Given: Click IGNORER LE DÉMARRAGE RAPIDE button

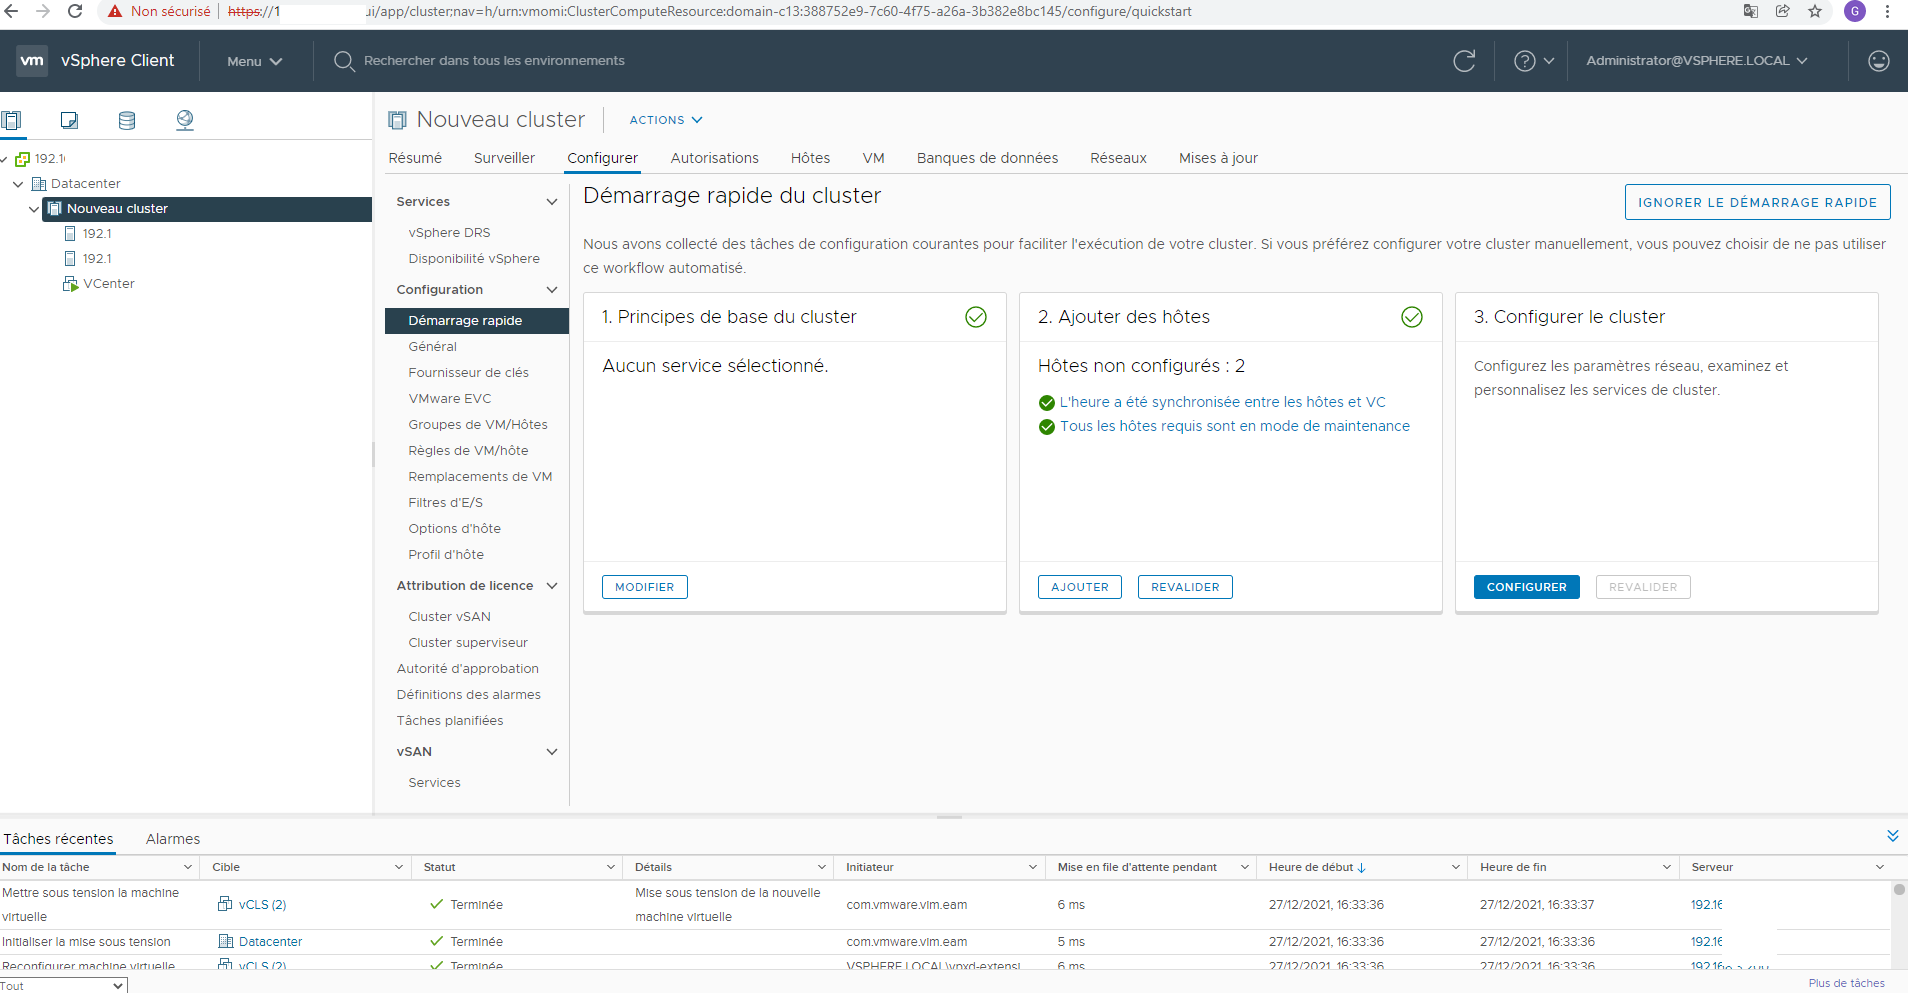Looking at the screenshot, I should pyautogui.click(x=1757, y=202).
